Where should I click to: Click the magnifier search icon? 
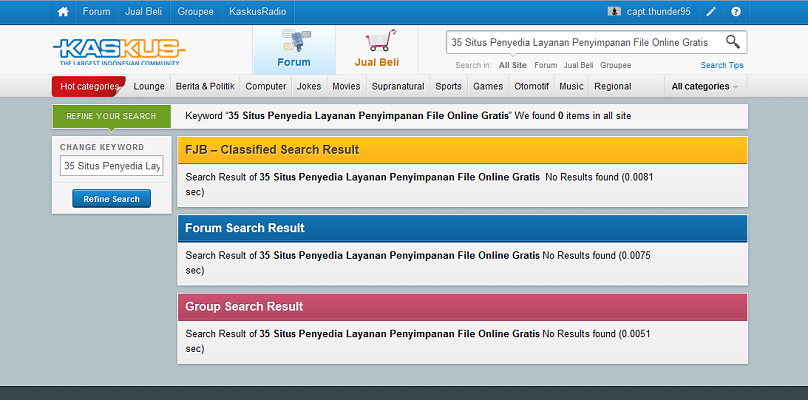tap(733, 42)
